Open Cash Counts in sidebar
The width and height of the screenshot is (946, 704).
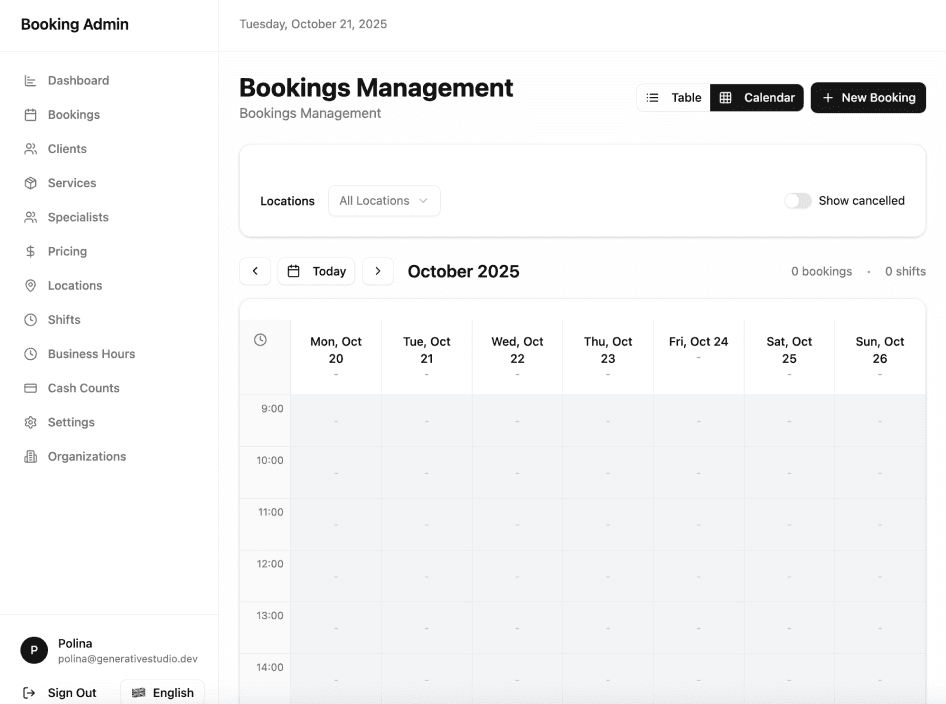pyautogui.click(x=83, y=388)
